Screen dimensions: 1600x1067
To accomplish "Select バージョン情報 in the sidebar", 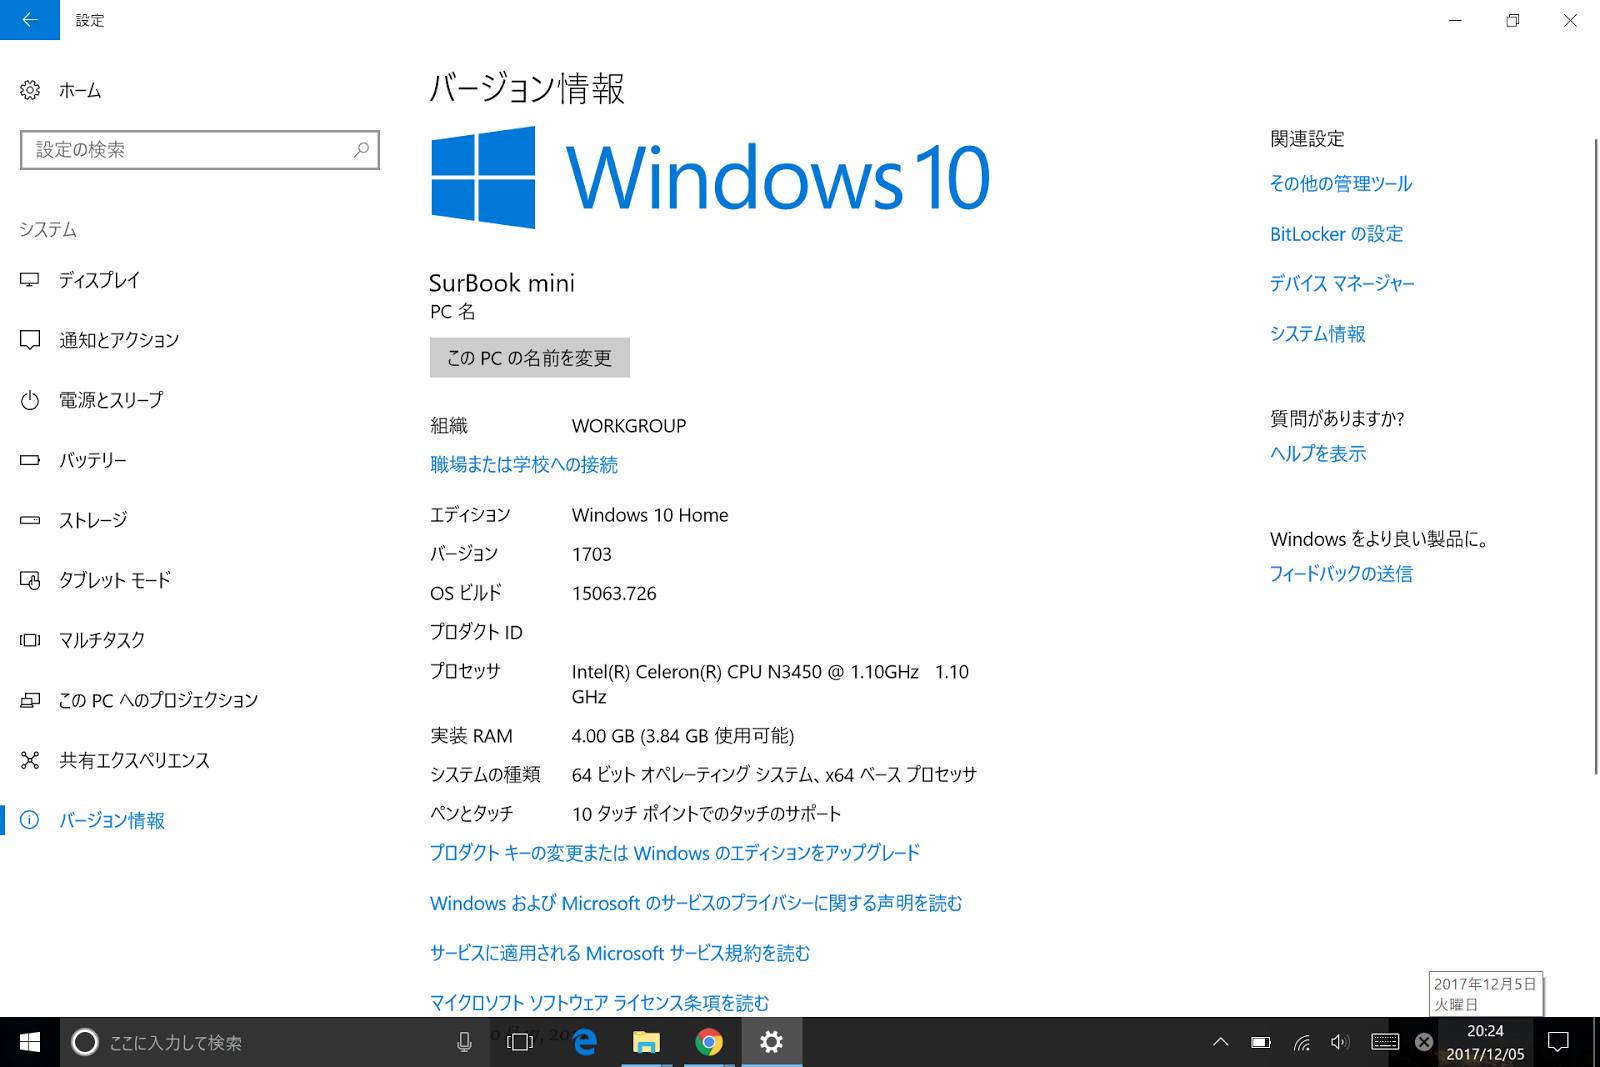I will pyautogui.click(x=112, y=820).
